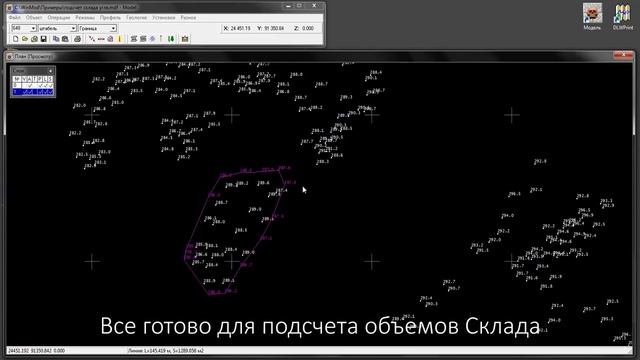Click the toolbar icon left of the yellow marker

coord(110,39)
